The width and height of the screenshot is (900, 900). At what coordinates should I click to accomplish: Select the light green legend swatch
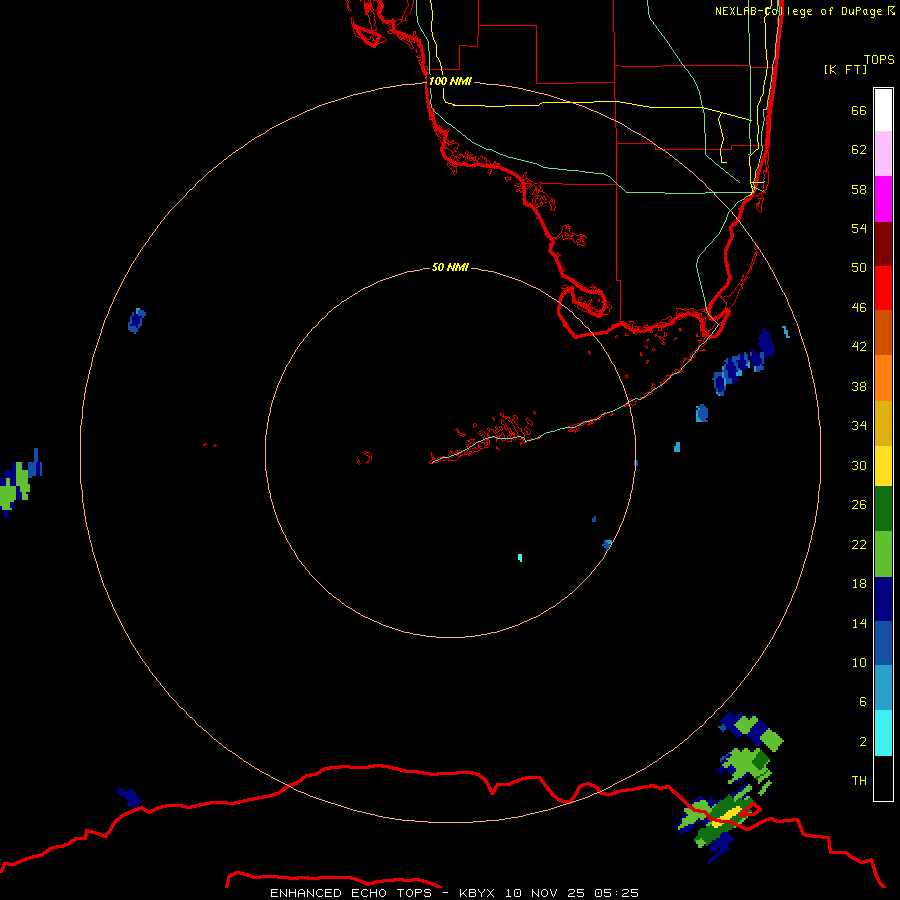tap(883, 554)
